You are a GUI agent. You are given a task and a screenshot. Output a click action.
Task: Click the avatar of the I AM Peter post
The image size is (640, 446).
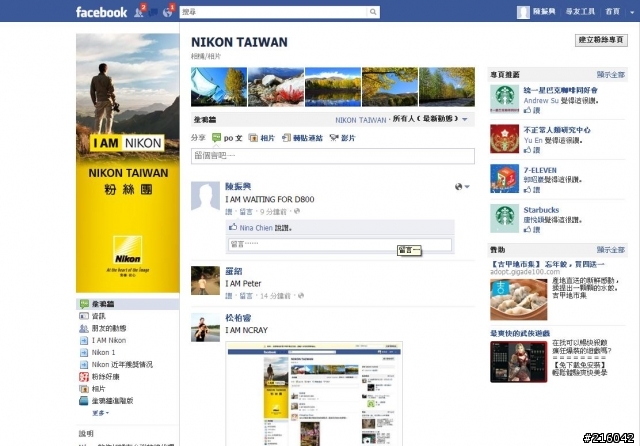205,280
